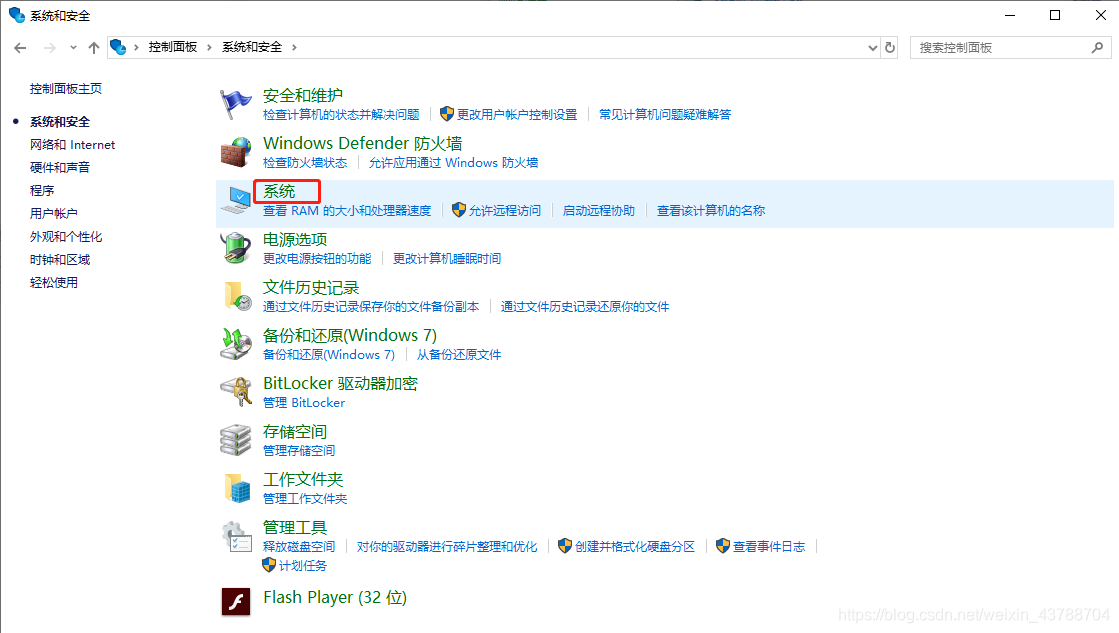Open 程序 category in sidebar
Image resolution: width=1119 pixels, height=633 pixels.
[41, 191]
